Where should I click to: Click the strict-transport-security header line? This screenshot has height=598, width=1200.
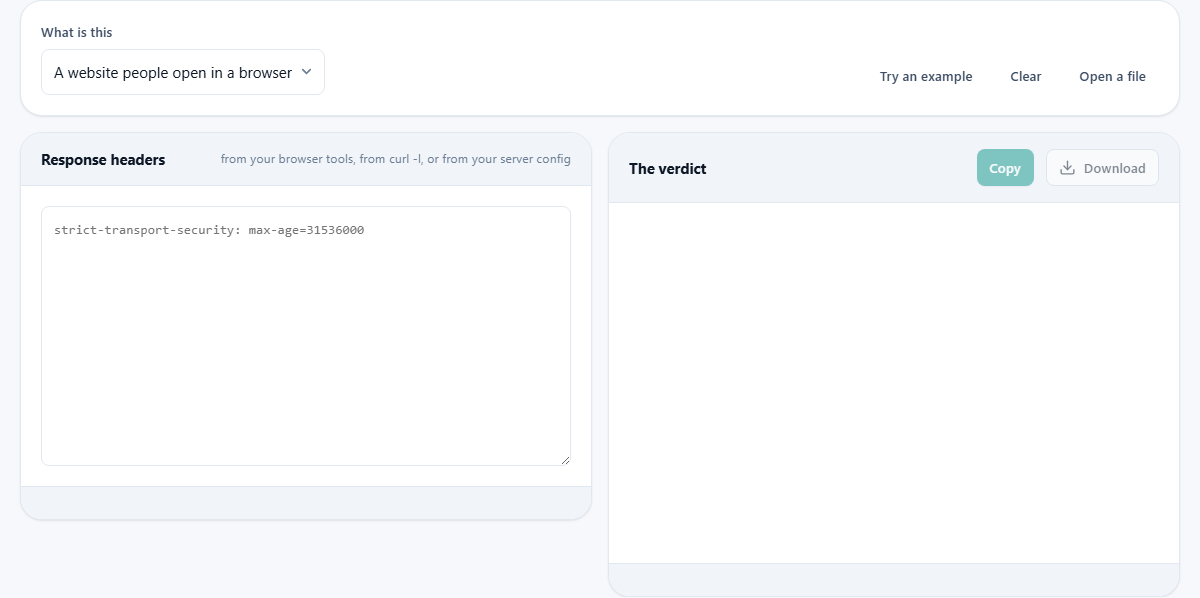click(209, 230)
